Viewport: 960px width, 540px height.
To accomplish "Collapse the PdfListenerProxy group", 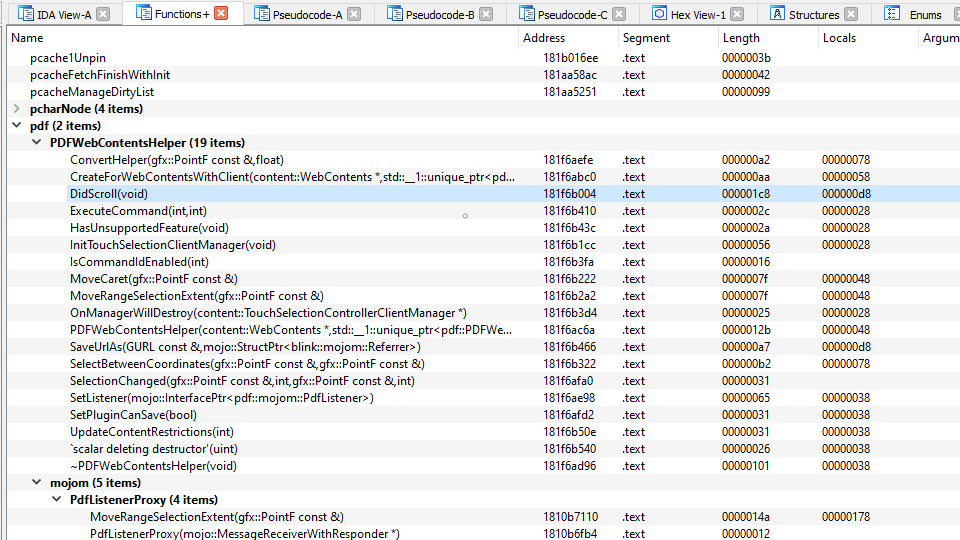I will click(x=56, y=500).
